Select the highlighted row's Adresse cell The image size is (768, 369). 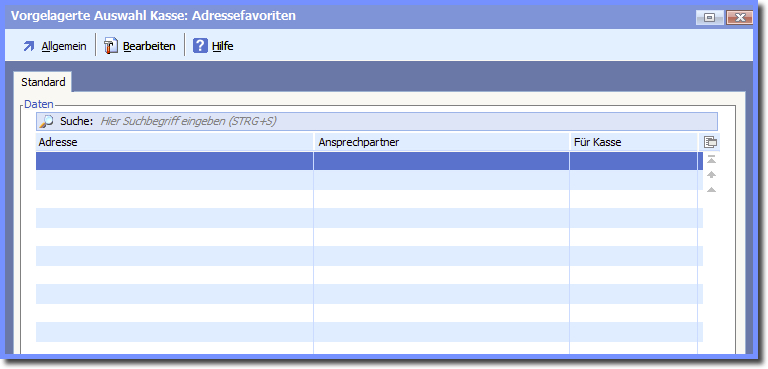coord(174,161)
